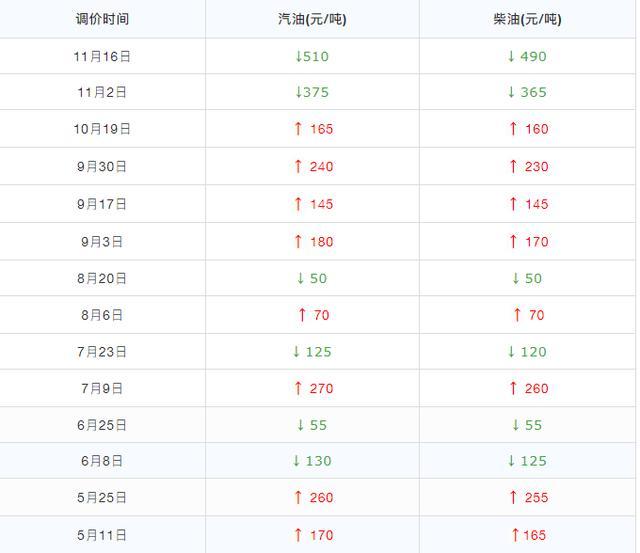Viewport: 640px width, 553px height.
Task: Click diesel value ↑255
Action: [529, 498]
